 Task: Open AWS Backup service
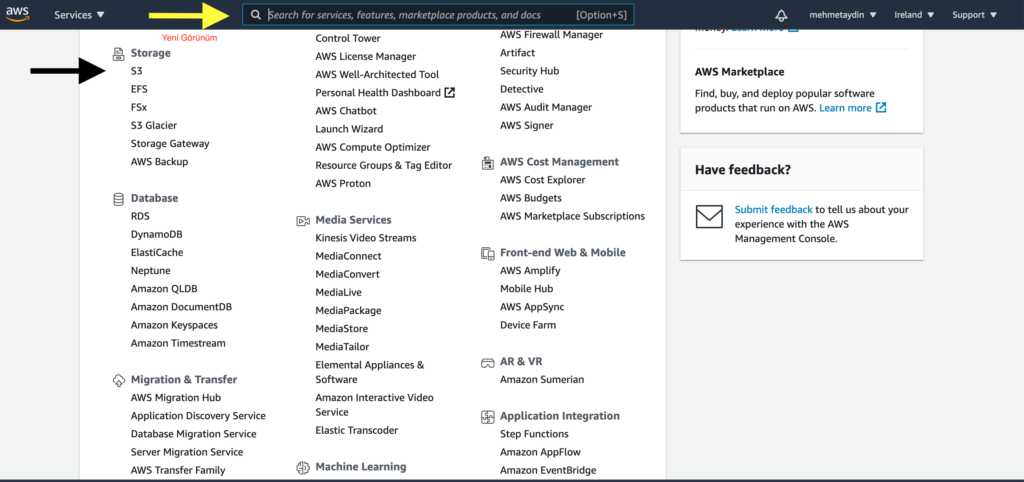point(159,162)
